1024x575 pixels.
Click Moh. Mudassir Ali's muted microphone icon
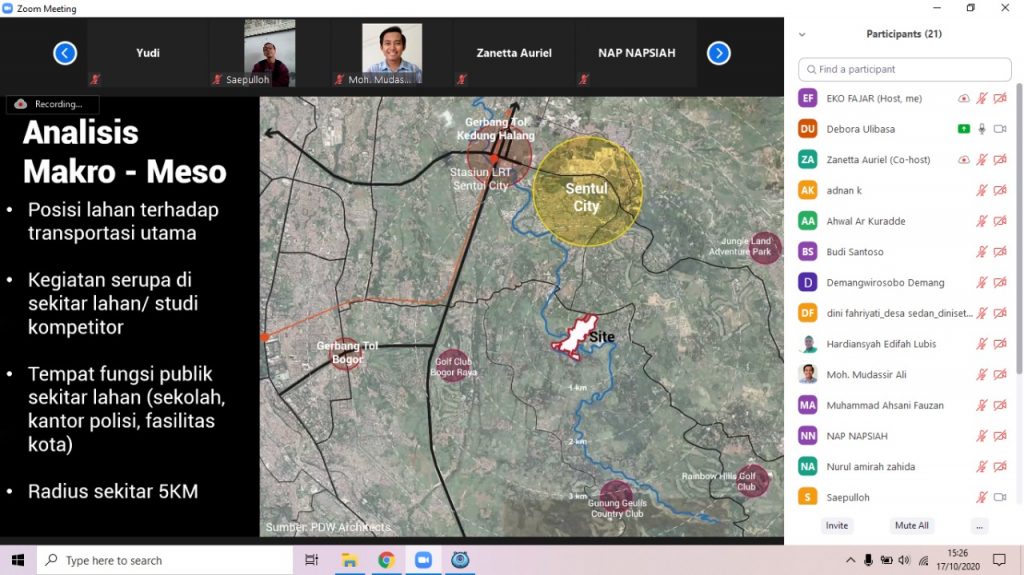(x=982, y=375)
